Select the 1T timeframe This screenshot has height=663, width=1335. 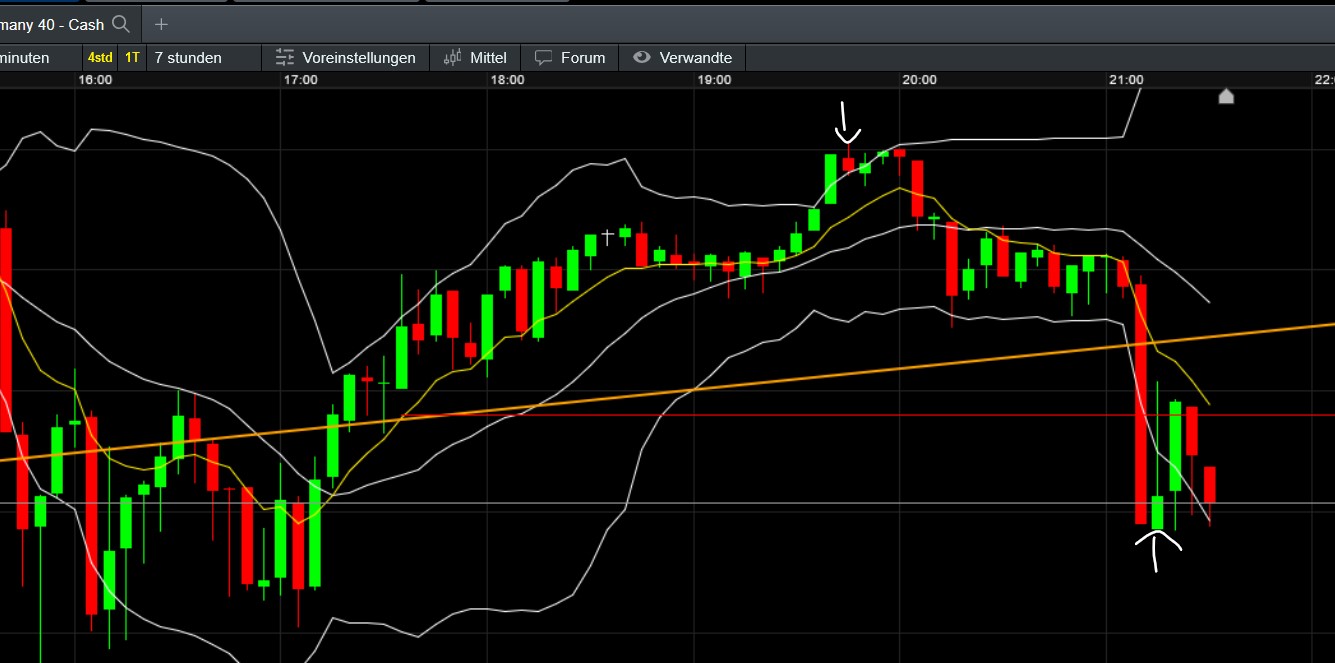[x=132, y=58]
